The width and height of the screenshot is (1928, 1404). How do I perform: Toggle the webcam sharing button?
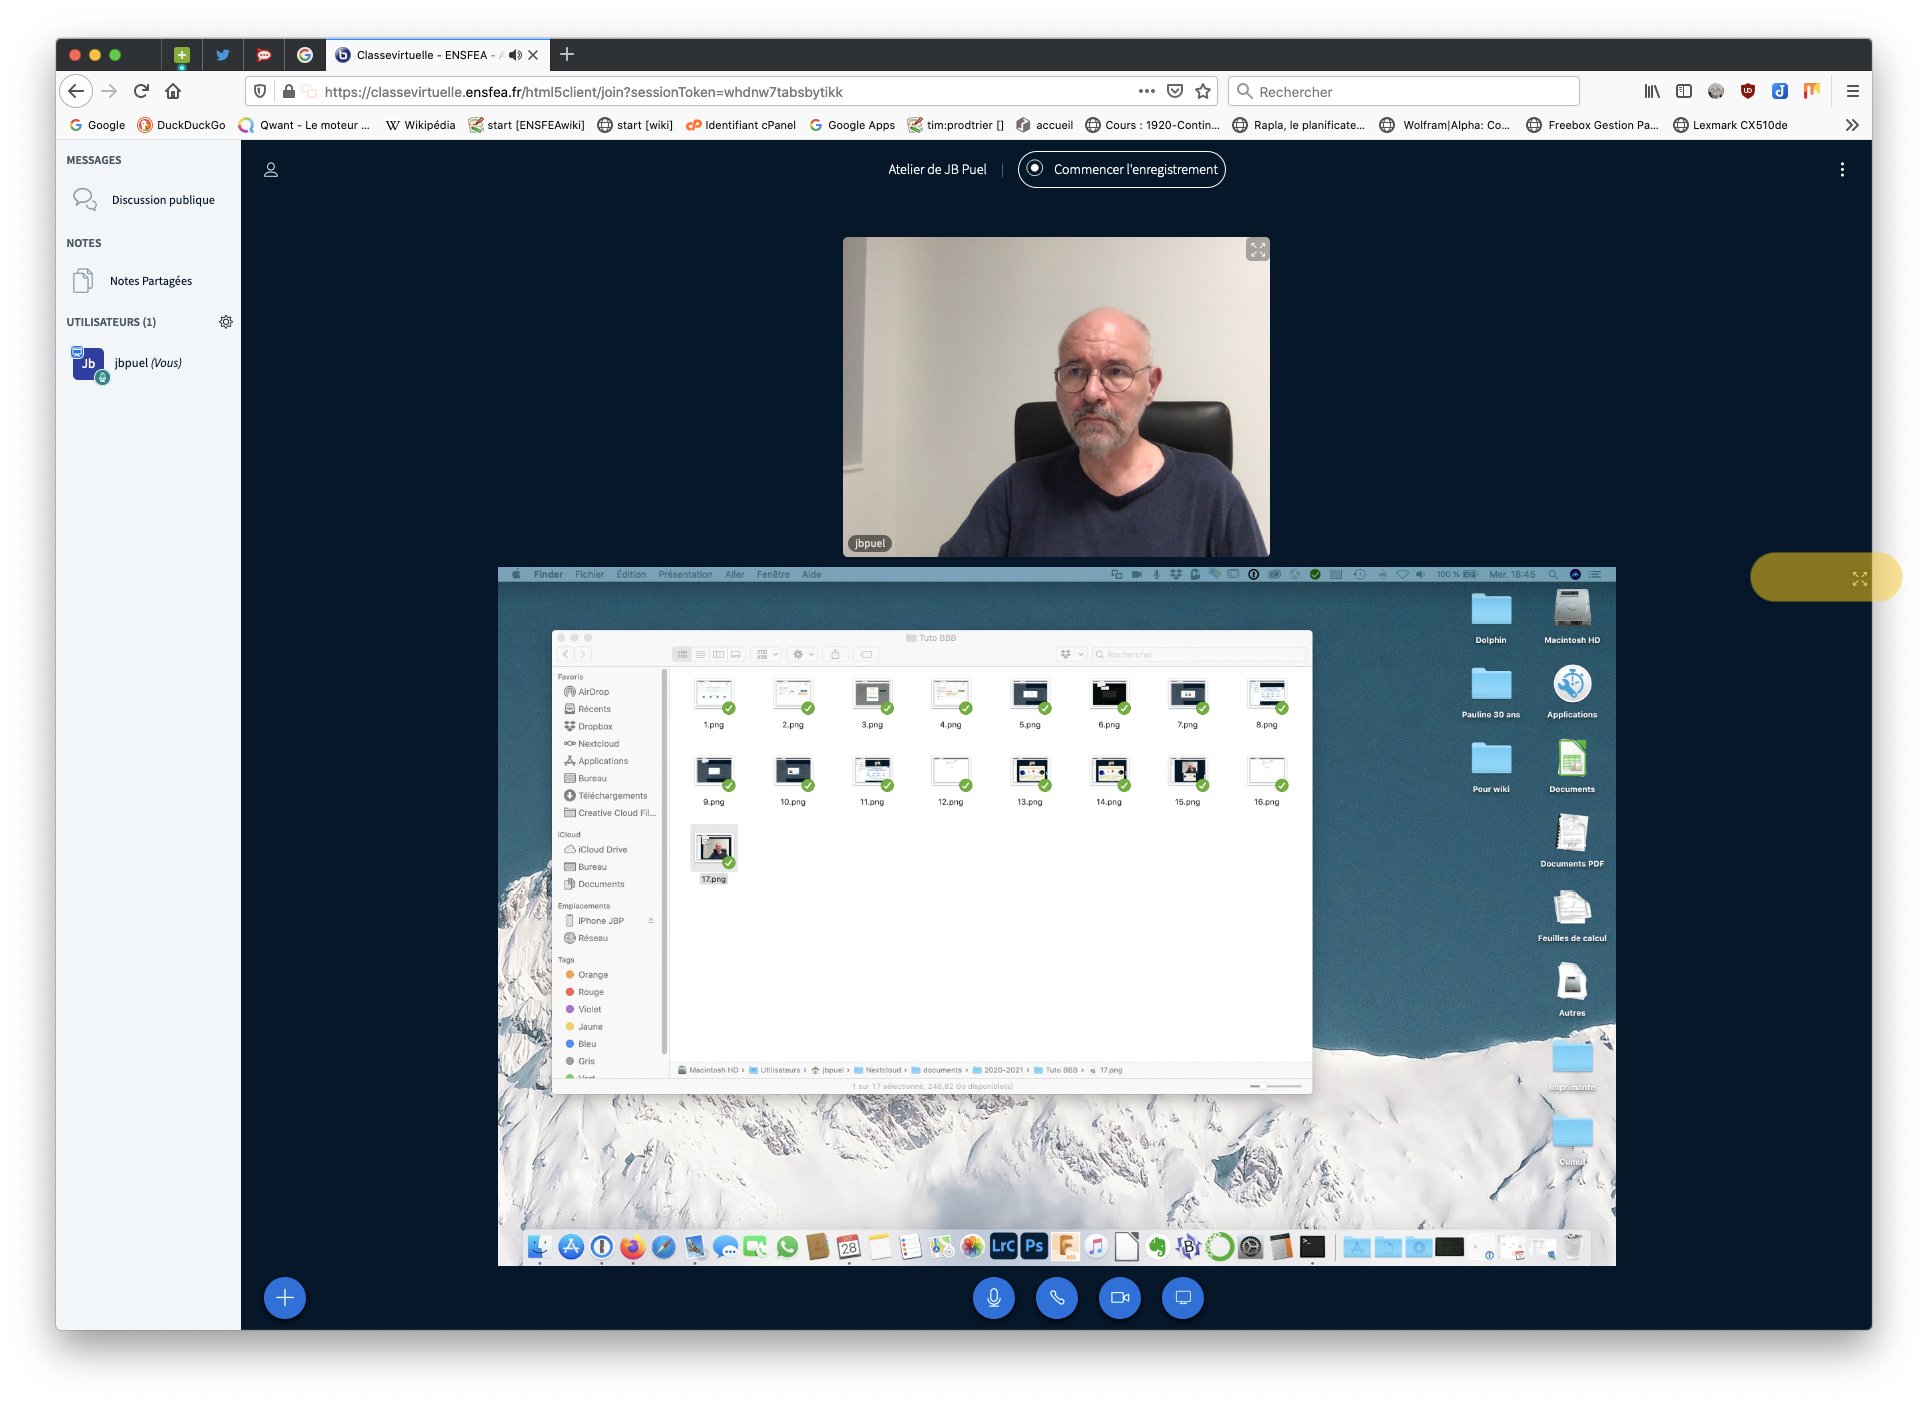[1119, 1298]
